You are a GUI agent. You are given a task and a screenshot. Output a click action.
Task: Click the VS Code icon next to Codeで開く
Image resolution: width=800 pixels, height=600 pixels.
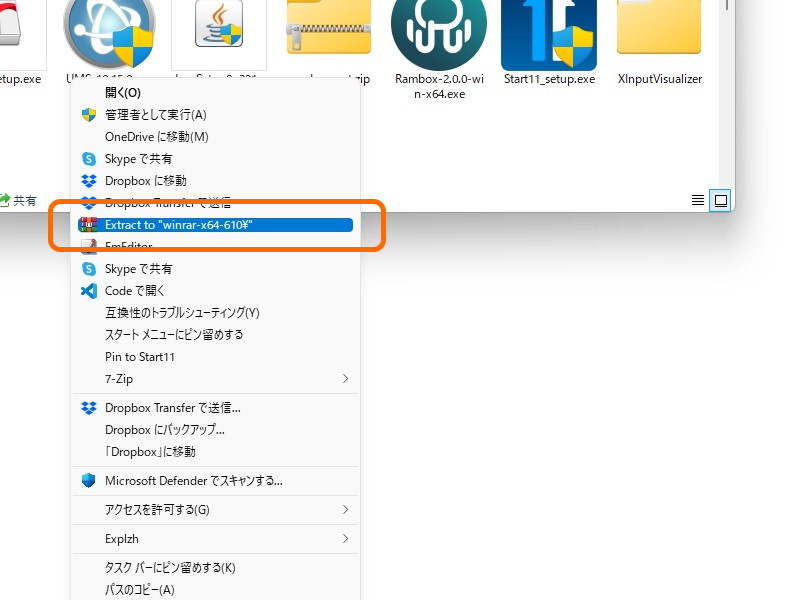point(89,290)
